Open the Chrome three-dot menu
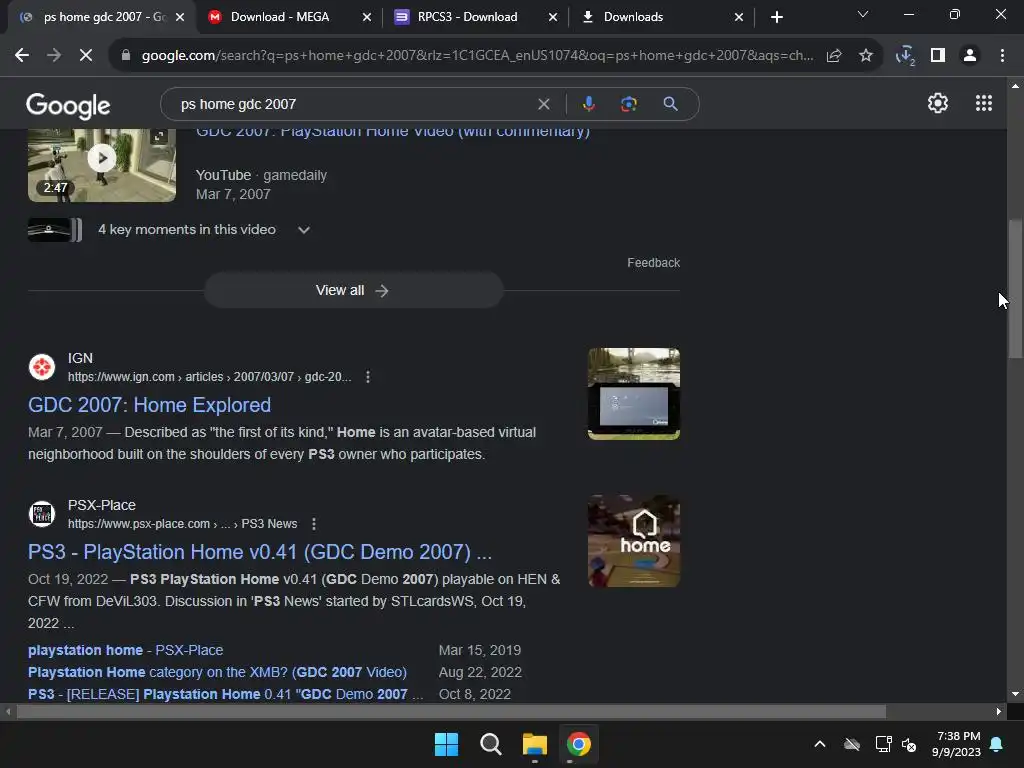The image size is (1024, 768). [1002, 56]
